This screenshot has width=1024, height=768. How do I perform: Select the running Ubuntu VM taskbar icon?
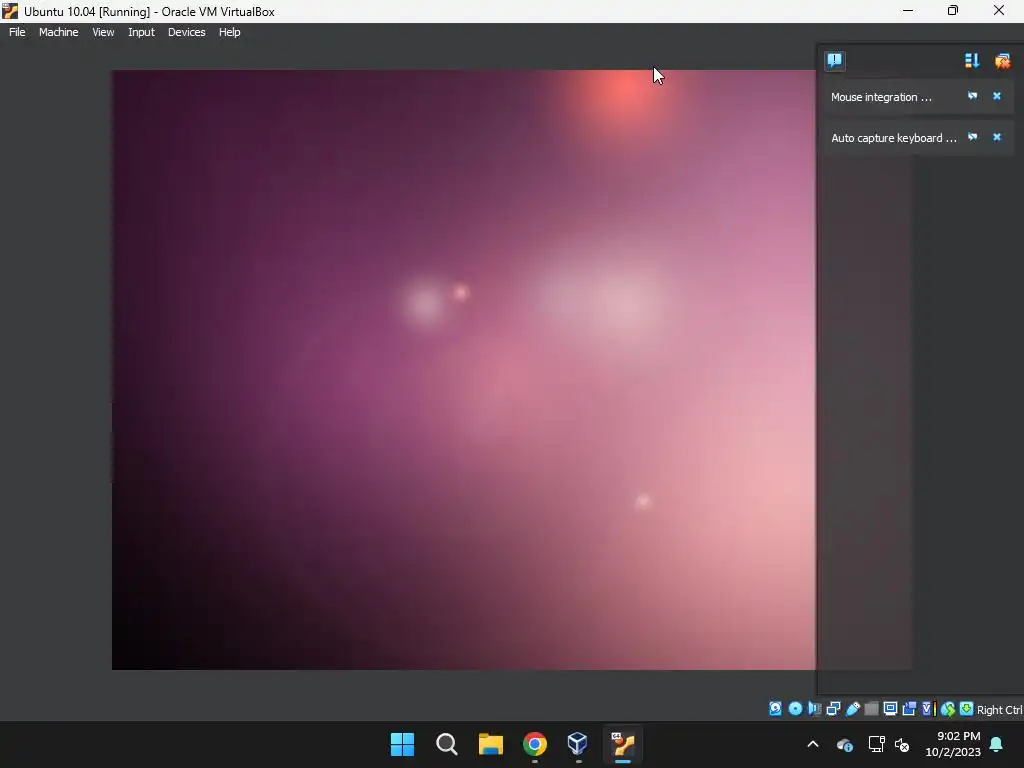[622, 744]
